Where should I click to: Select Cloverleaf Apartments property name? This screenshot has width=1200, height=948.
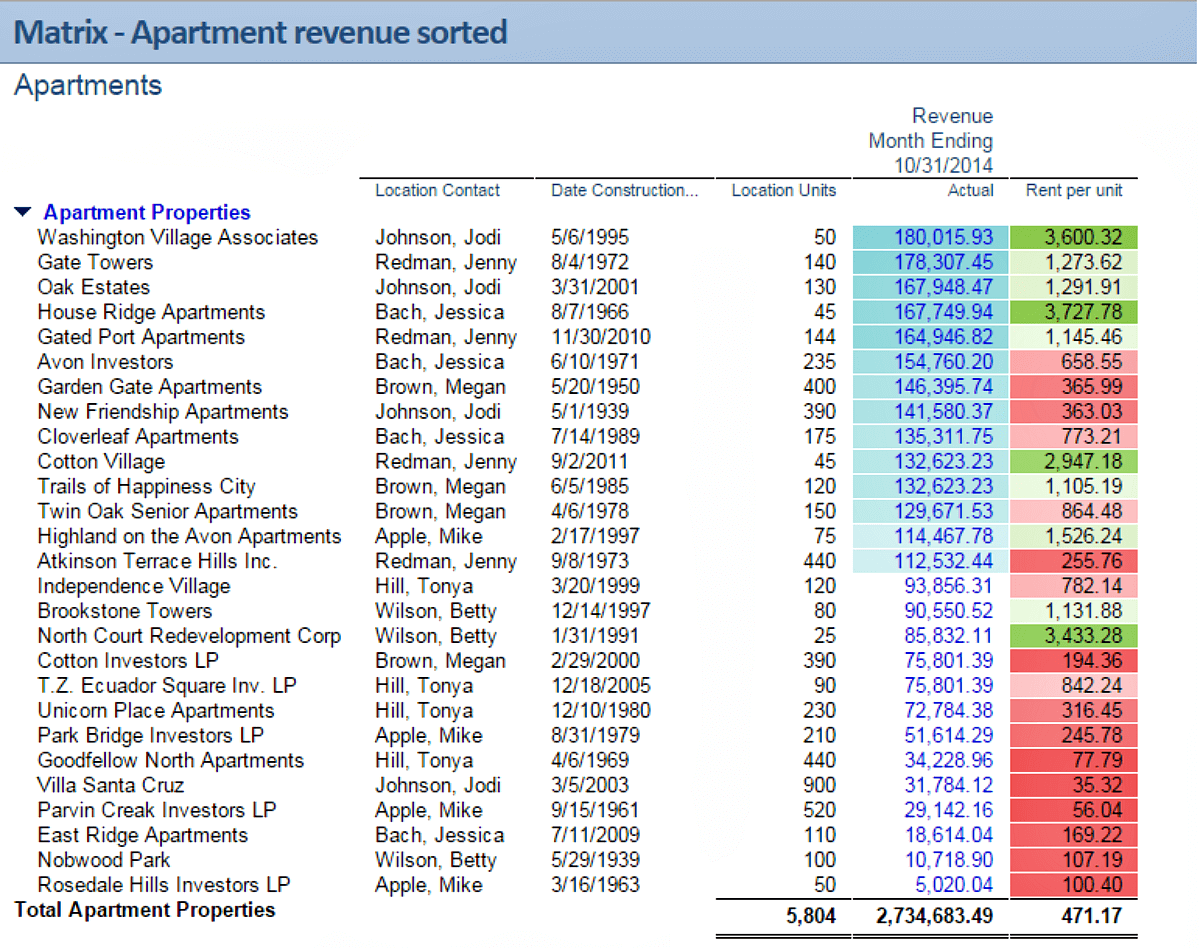(x=138, y=437)
